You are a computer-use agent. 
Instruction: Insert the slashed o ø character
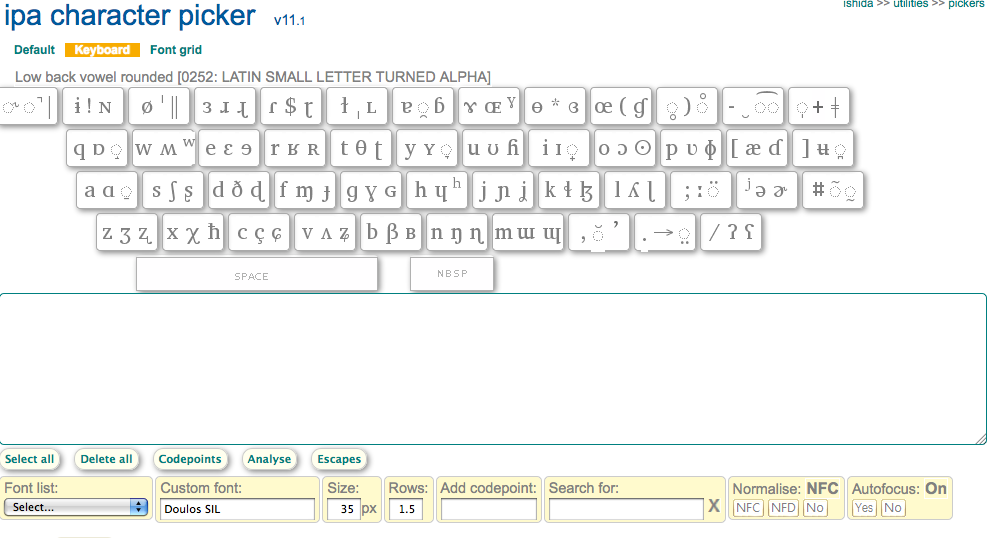click(146, 107)
